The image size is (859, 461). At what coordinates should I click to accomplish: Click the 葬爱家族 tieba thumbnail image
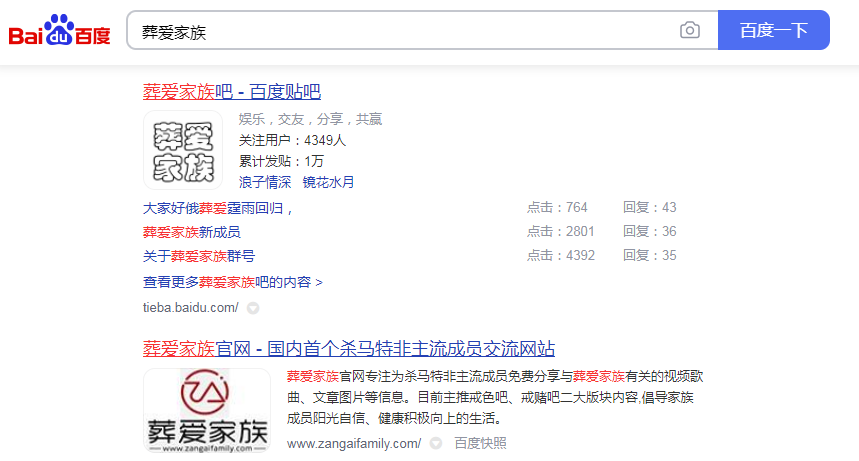tap(183, 150)
